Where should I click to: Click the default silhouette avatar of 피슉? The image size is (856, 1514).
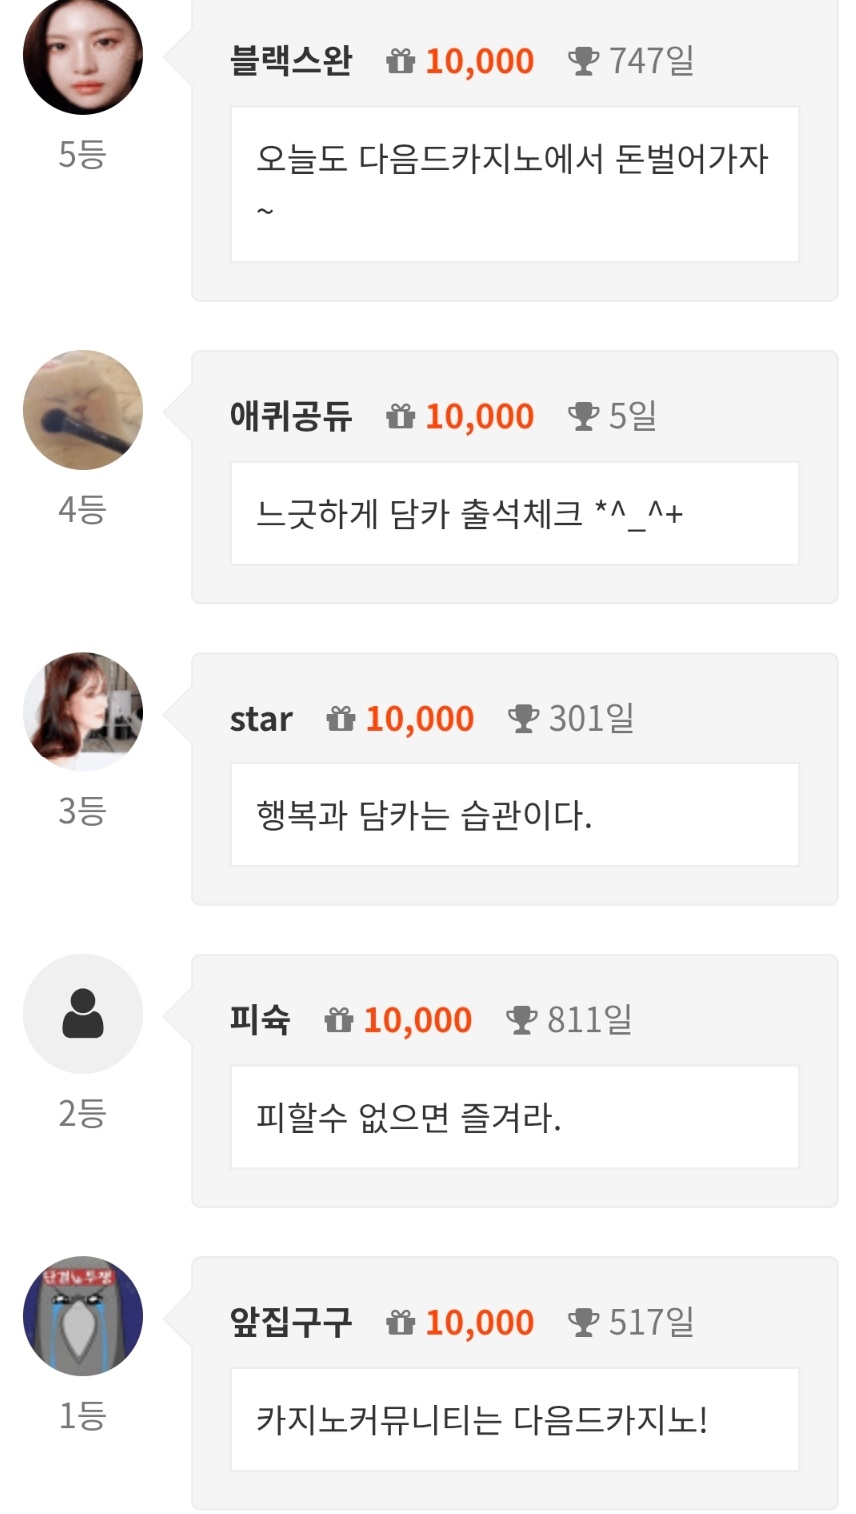pos(83,1014)
